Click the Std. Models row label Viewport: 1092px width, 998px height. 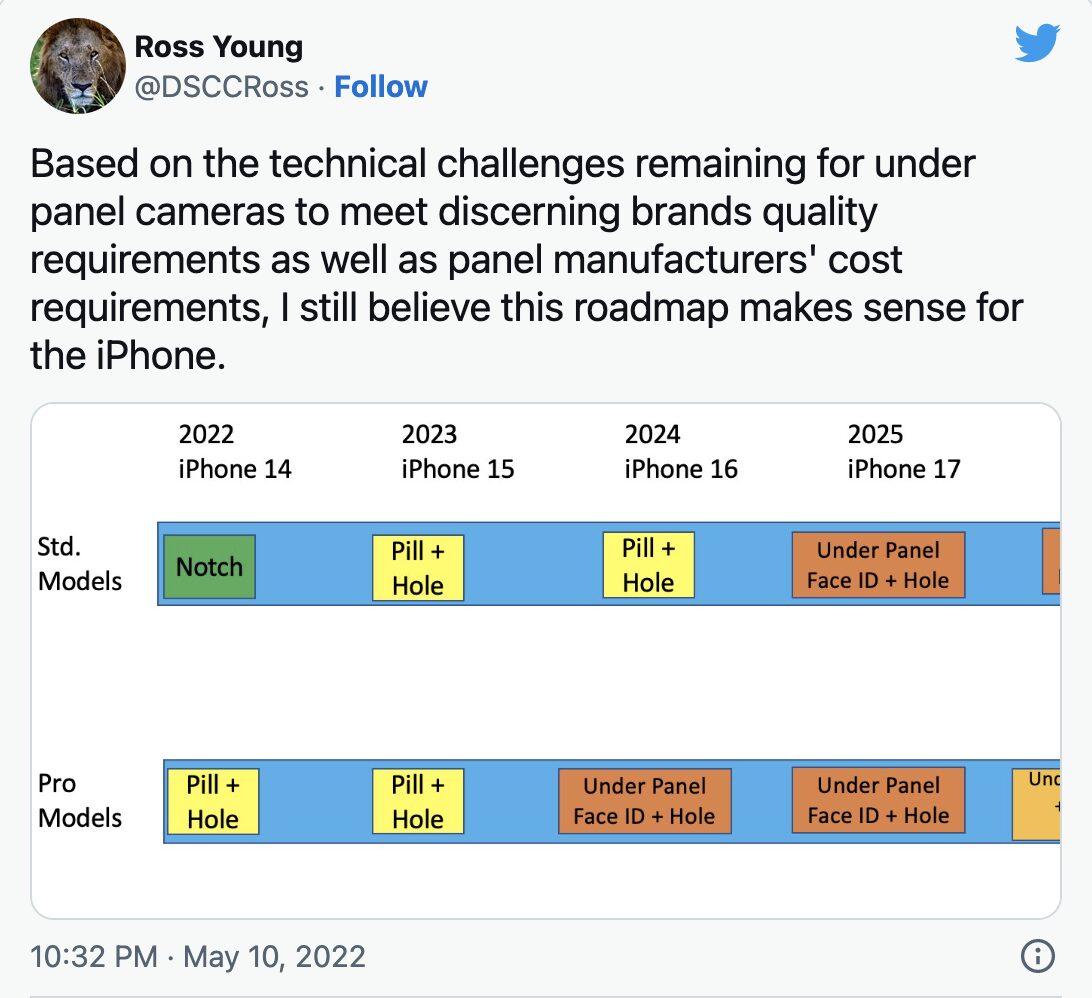79,563
